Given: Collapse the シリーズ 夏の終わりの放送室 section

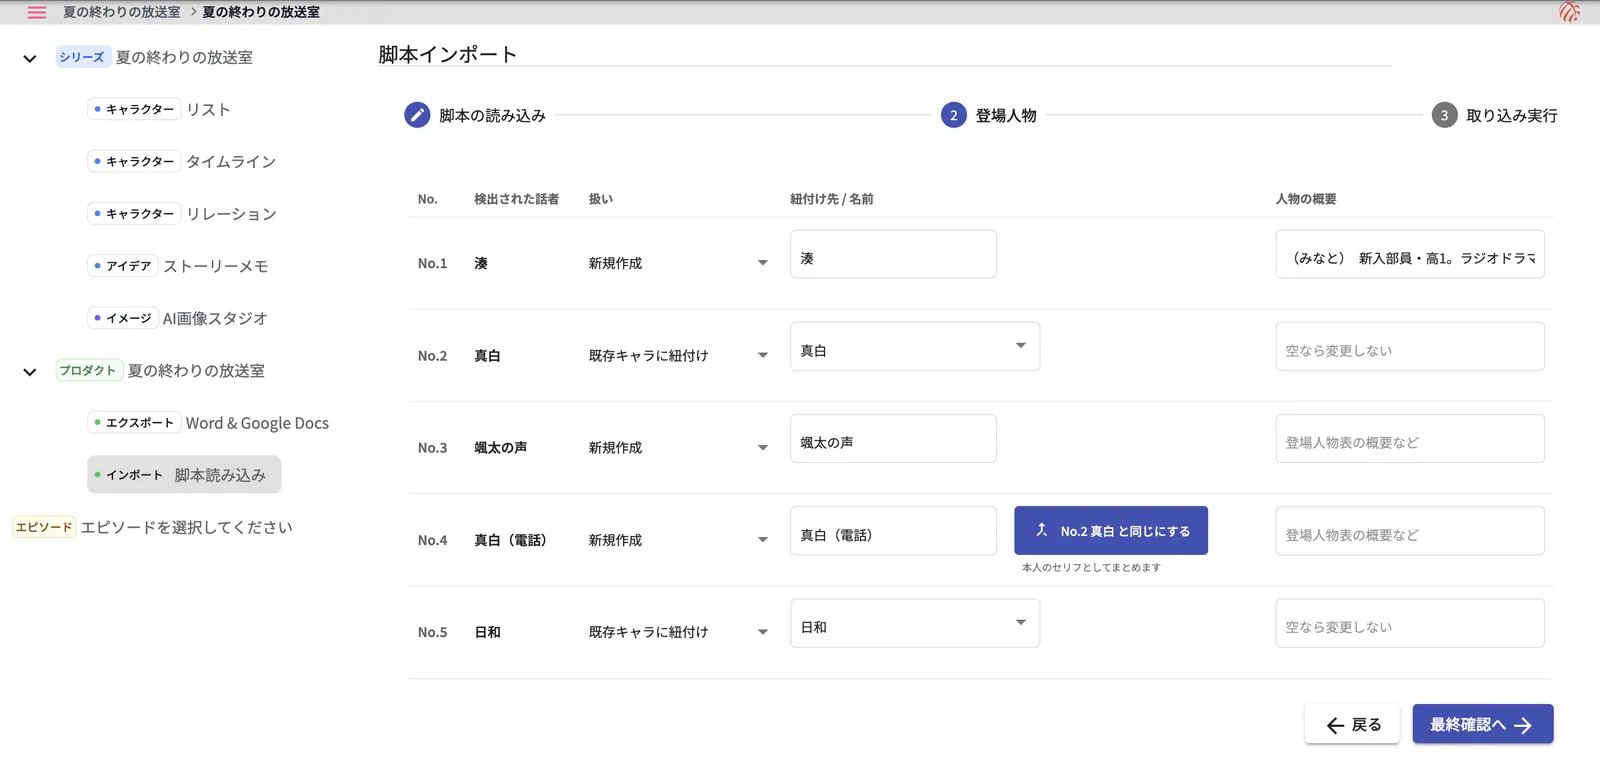Looking at the screenshot, I should click(30, 59).
